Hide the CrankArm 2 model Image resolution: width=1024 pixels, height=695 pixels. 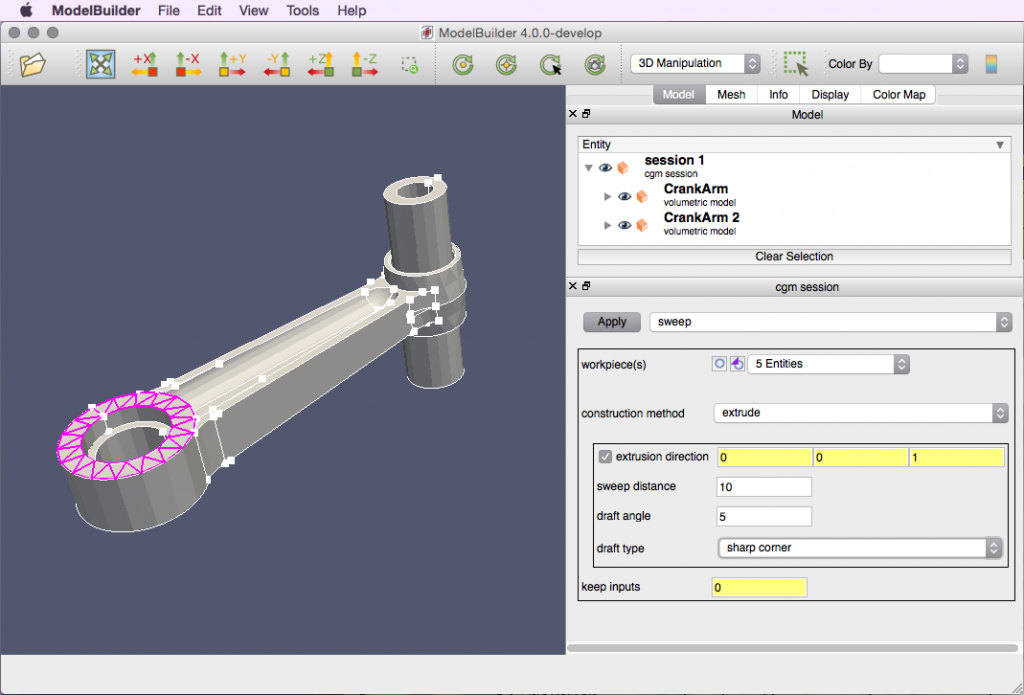624,225
